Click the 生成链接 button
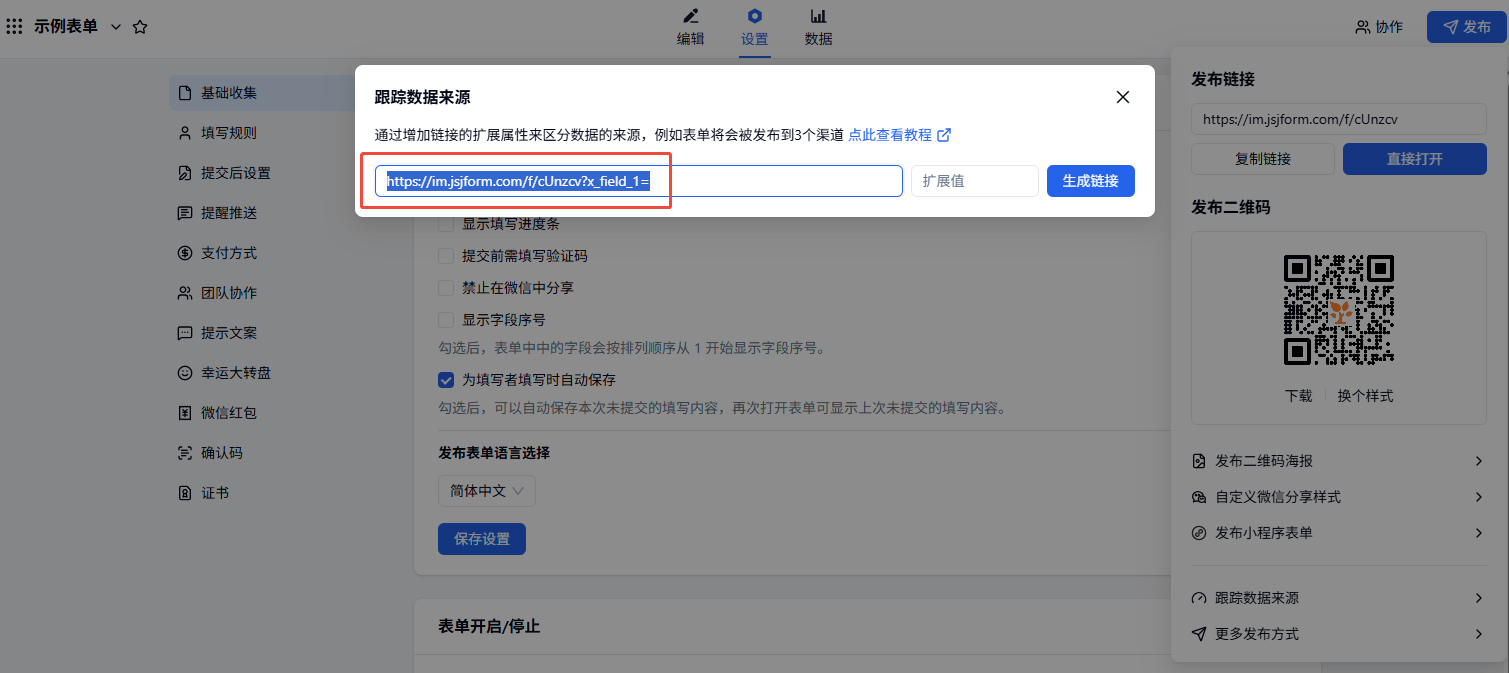Image resolution: width=1509 pixels, height=673 pixels. 1090,181
